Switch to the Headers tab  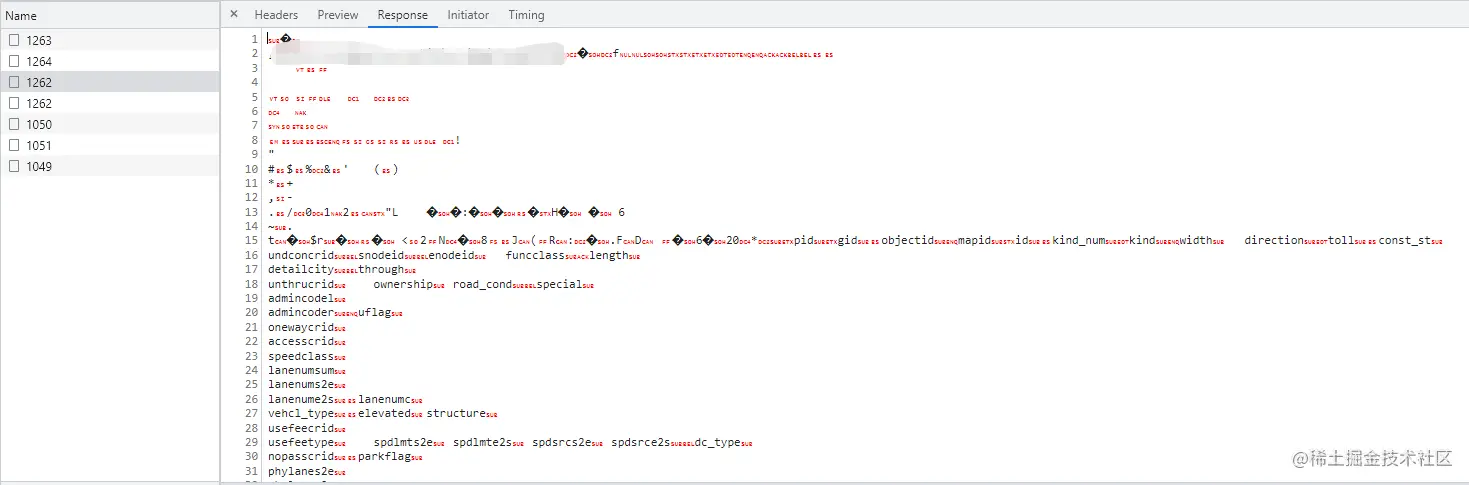[x=276, y=15]
